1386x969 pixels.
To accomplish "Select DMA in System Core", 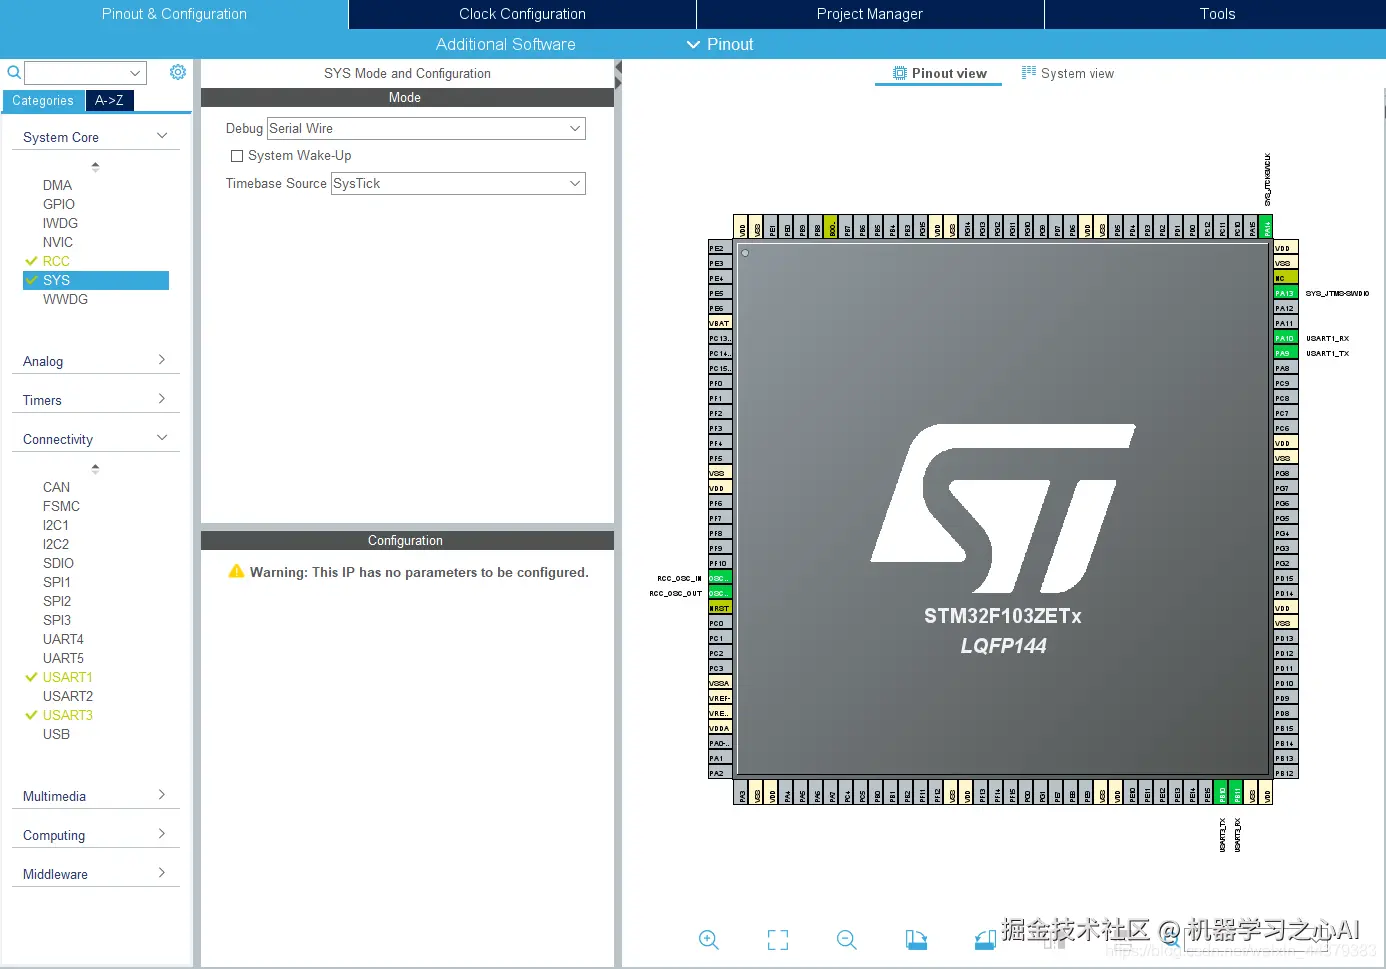I will tap(57, 185).
